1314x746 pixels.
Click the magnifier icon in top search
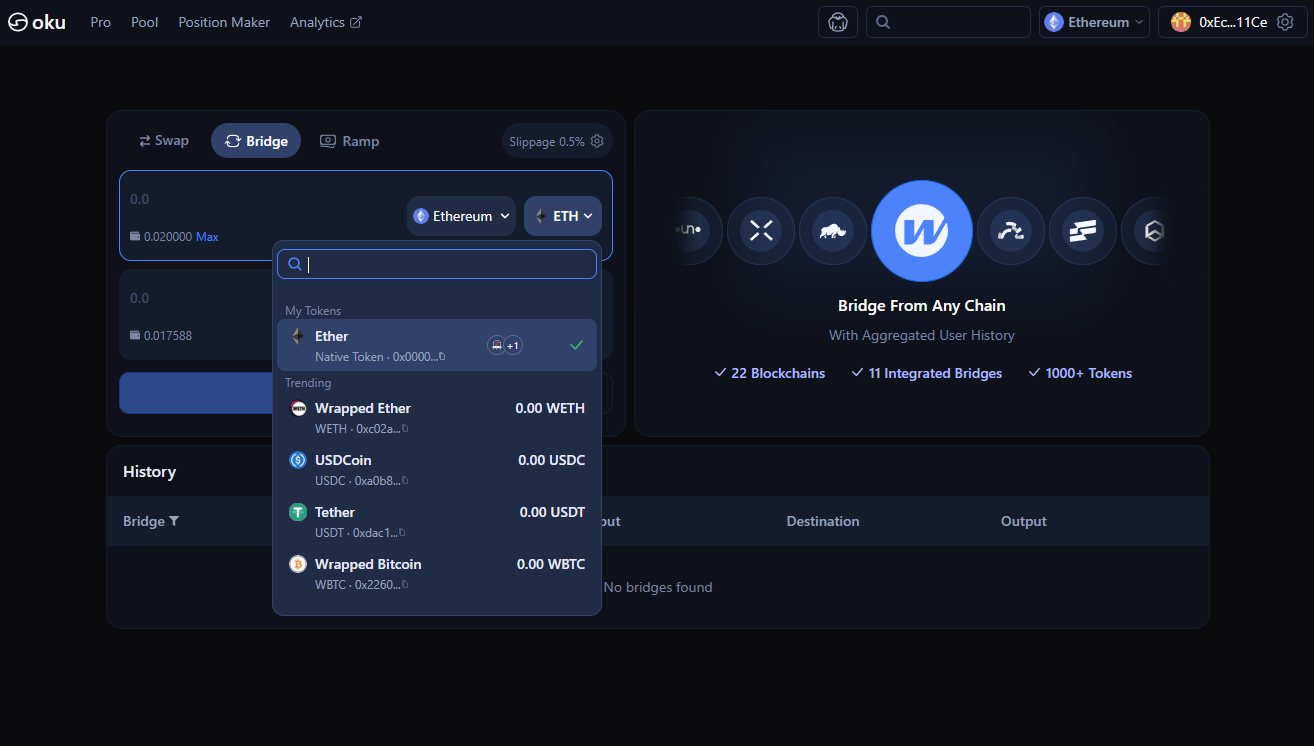884,22
